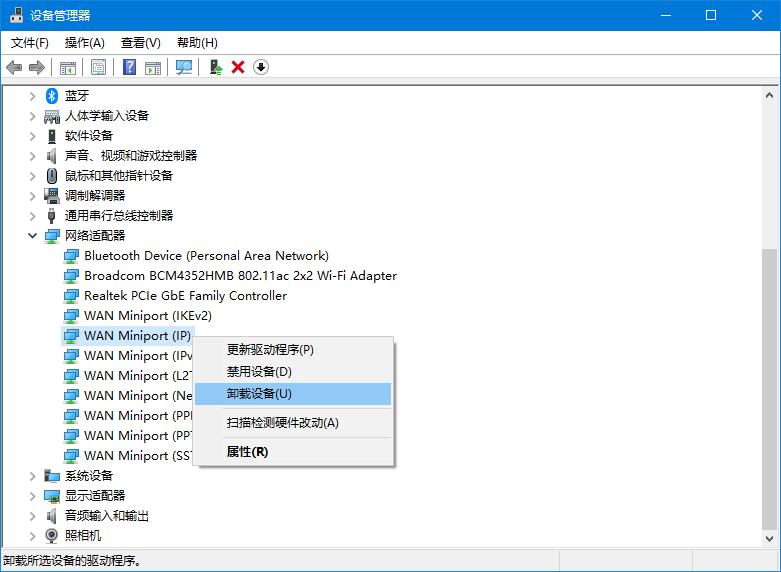Screen dimensions: 781x572
Task: Click the Back arrow toolbar icon
Action: pyautogui.click(x=14, y=67)
